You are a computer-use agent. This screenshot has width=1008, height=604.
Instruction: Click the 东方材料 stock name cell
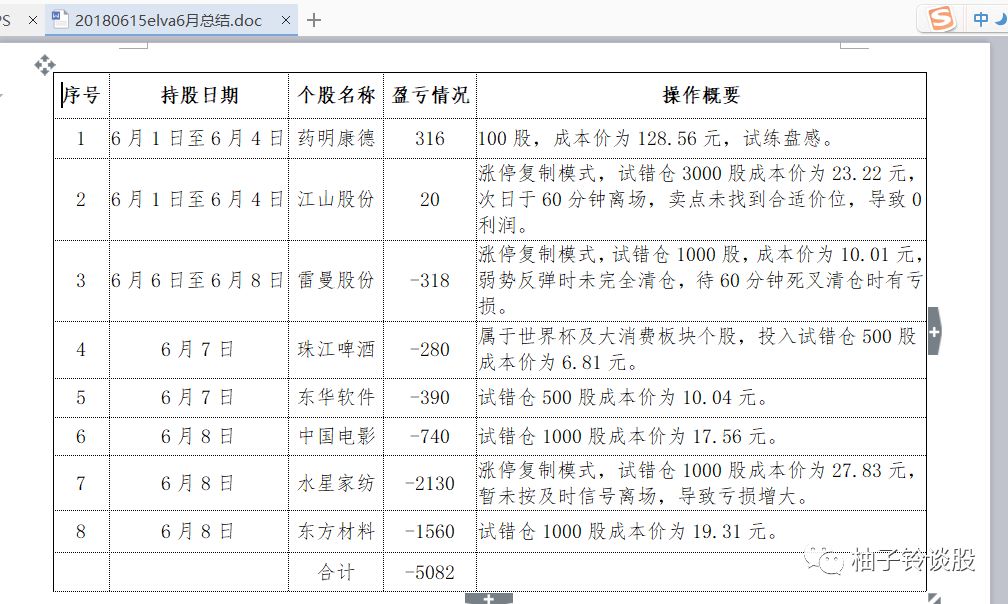(x=336, y=531)
